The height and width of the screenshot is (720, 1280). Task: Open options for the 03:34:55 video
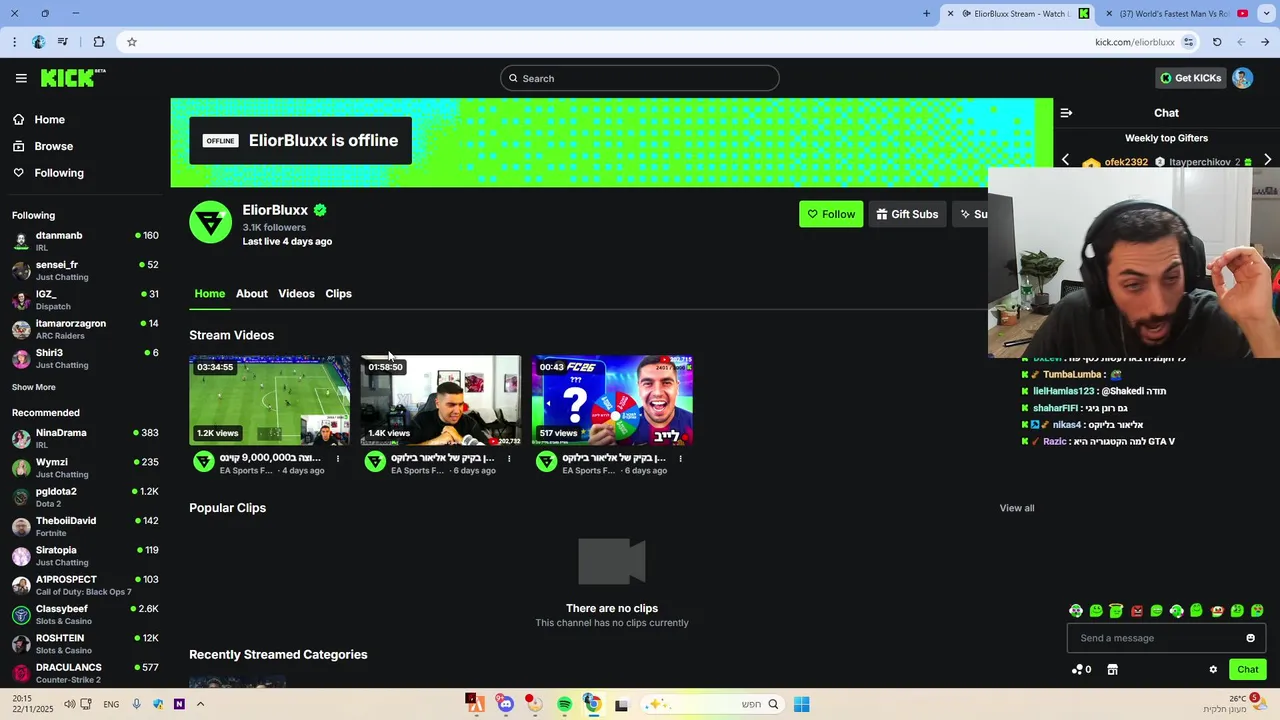tap(338, 459)
